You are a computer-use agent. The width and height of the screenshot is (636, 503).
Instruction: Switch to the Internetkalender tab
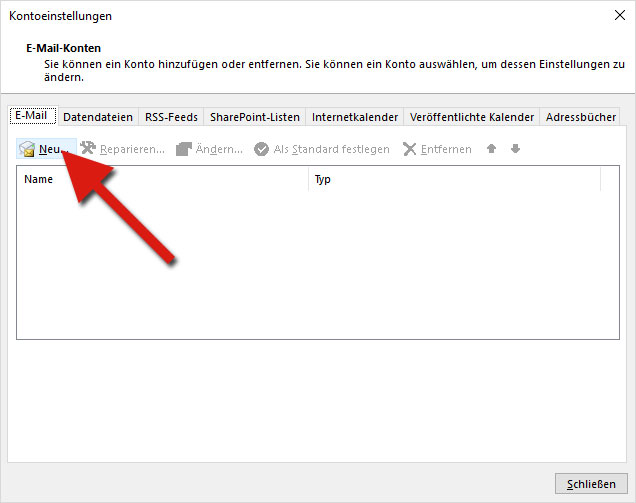click(355, 117)
